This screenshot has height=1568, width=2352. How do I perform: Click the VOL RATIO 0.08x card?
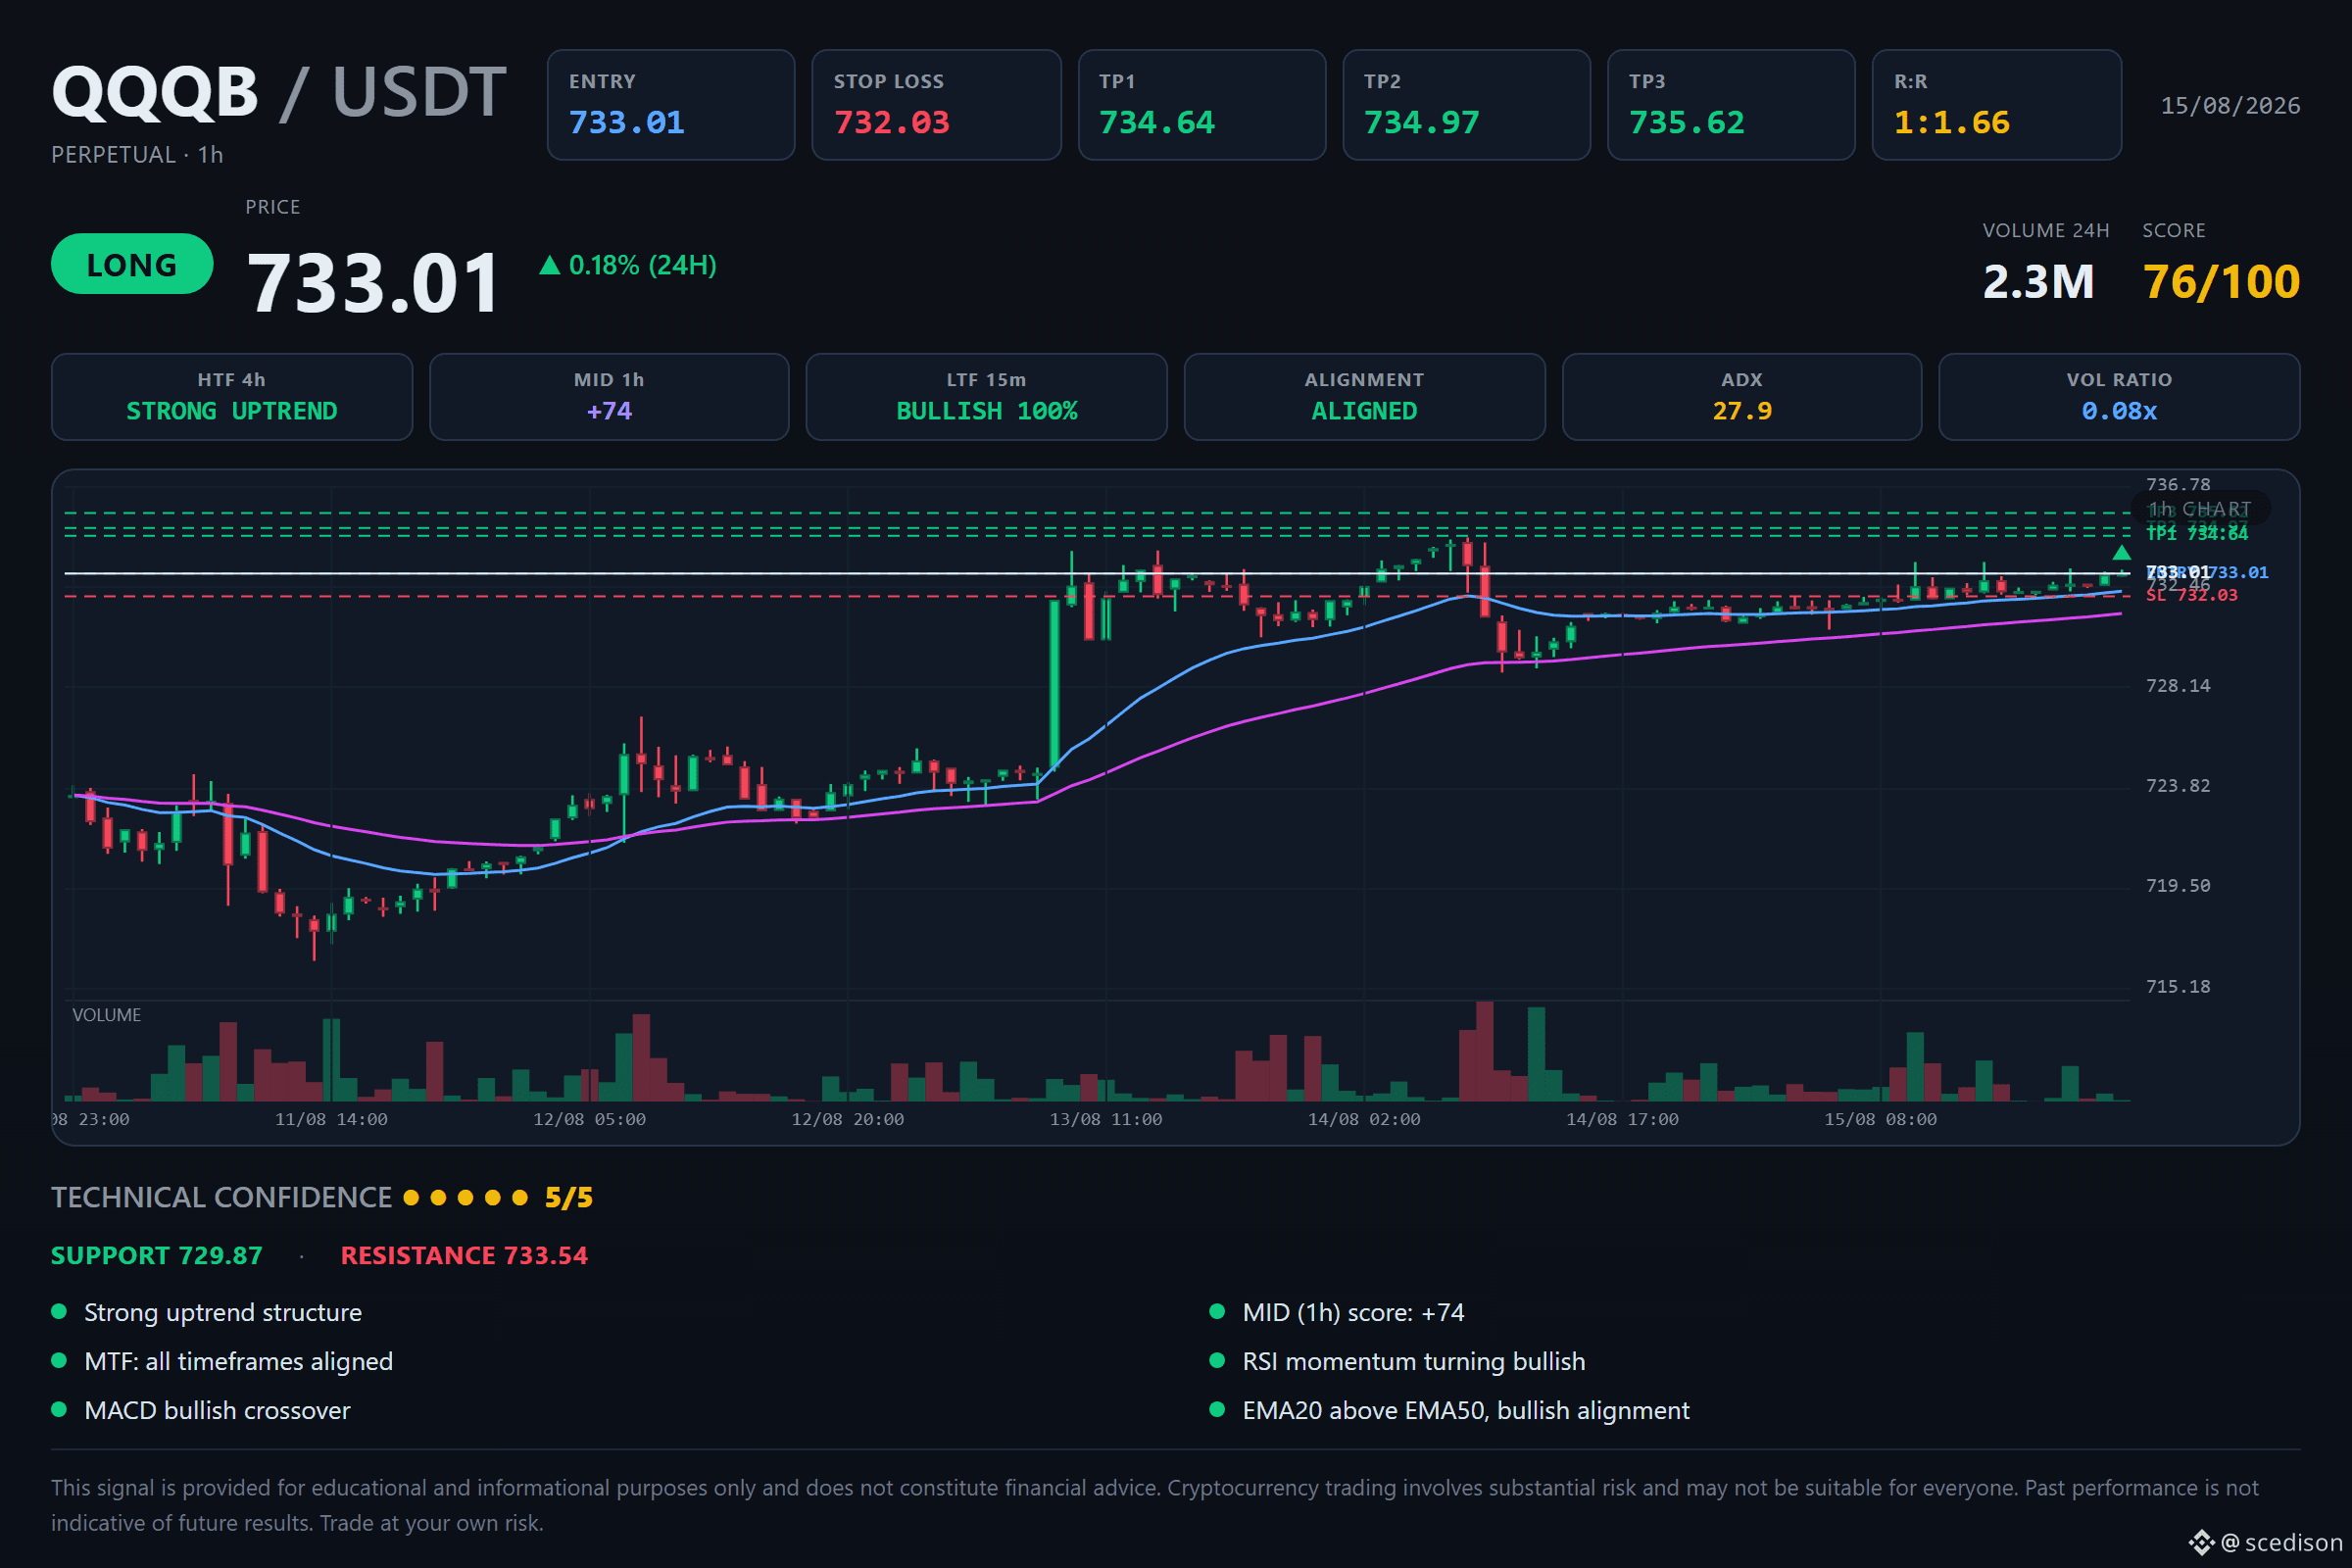(2119, 396)
